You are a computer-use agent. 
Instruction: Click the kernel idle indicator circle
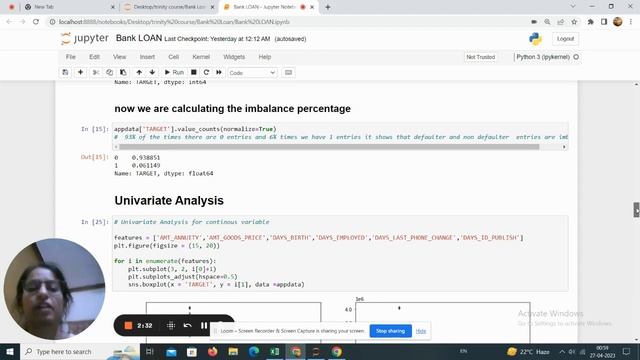point(576,57)
